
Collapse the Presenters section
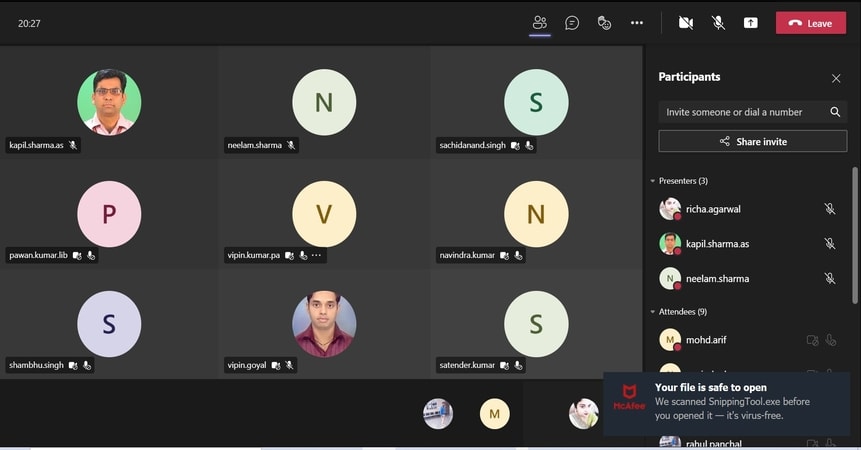(x=653, y=181)
